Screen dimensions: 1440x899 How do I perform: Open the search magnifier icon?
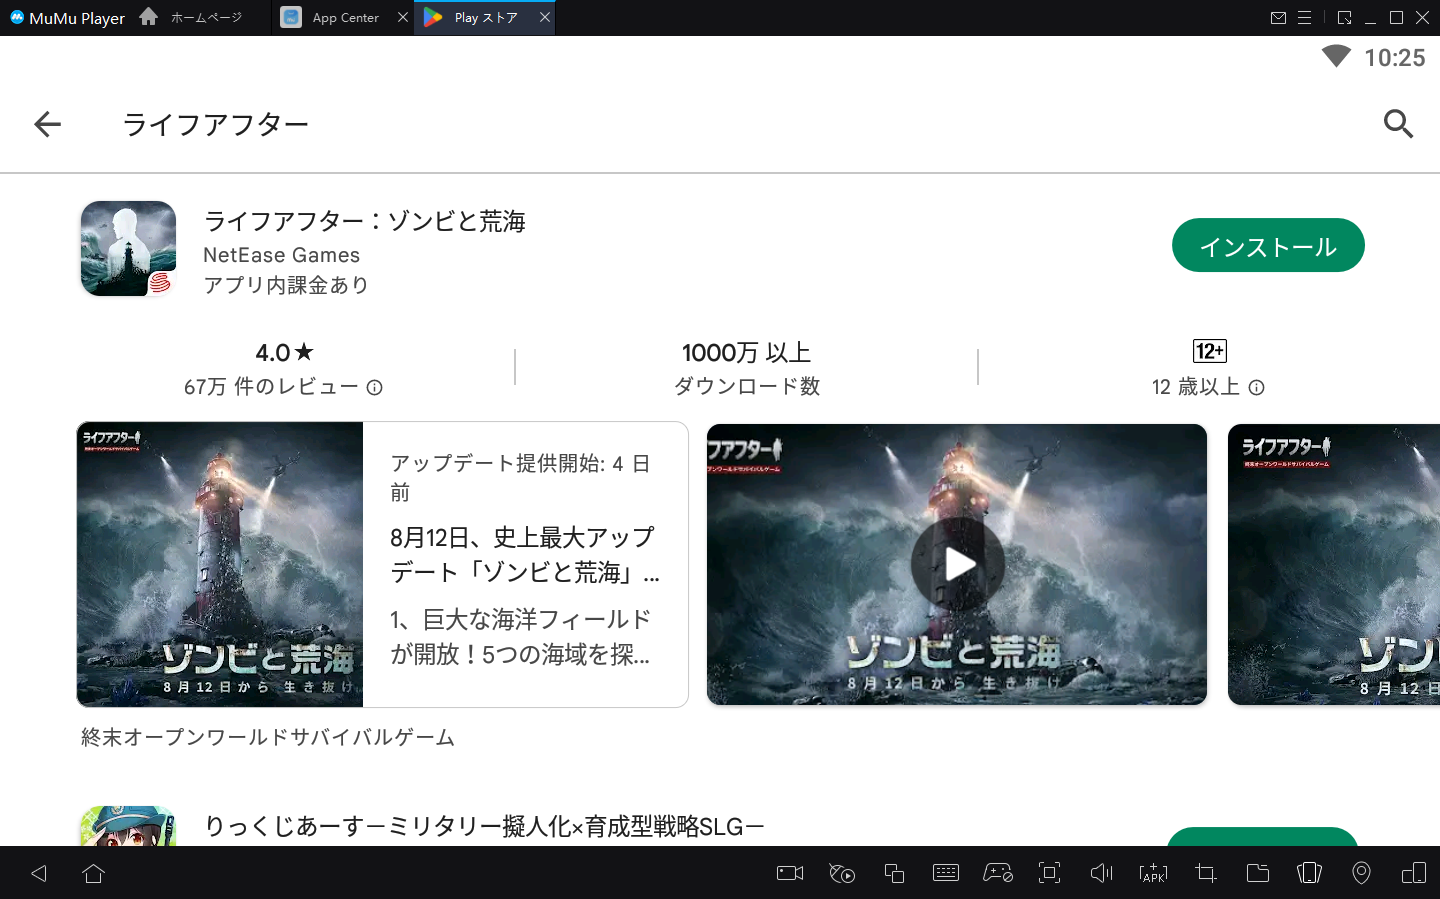coord(1398,124)
